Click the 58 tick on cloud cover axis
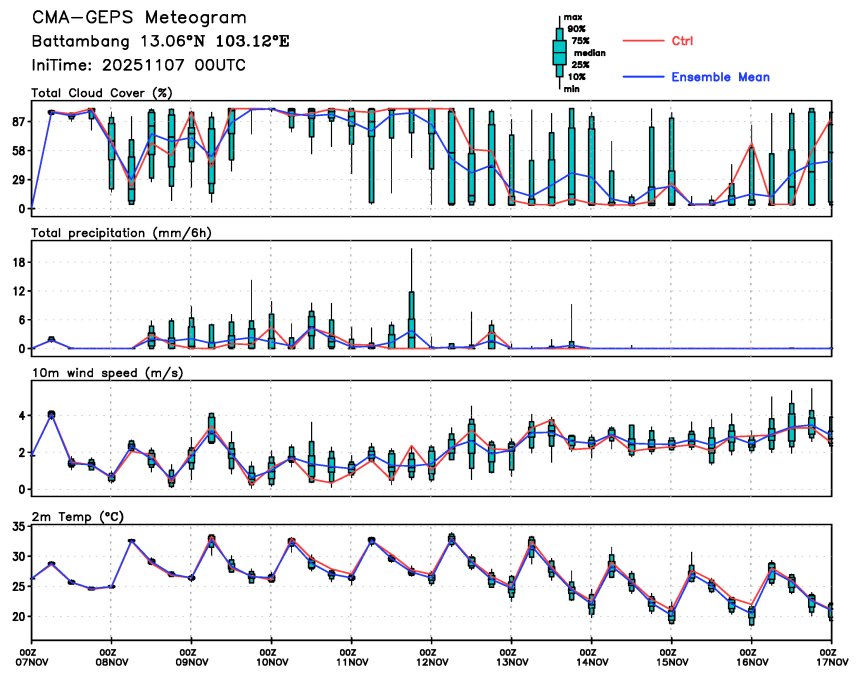This screenshot has height=678, width=860. pyautogui.click(x=19, y=150)
